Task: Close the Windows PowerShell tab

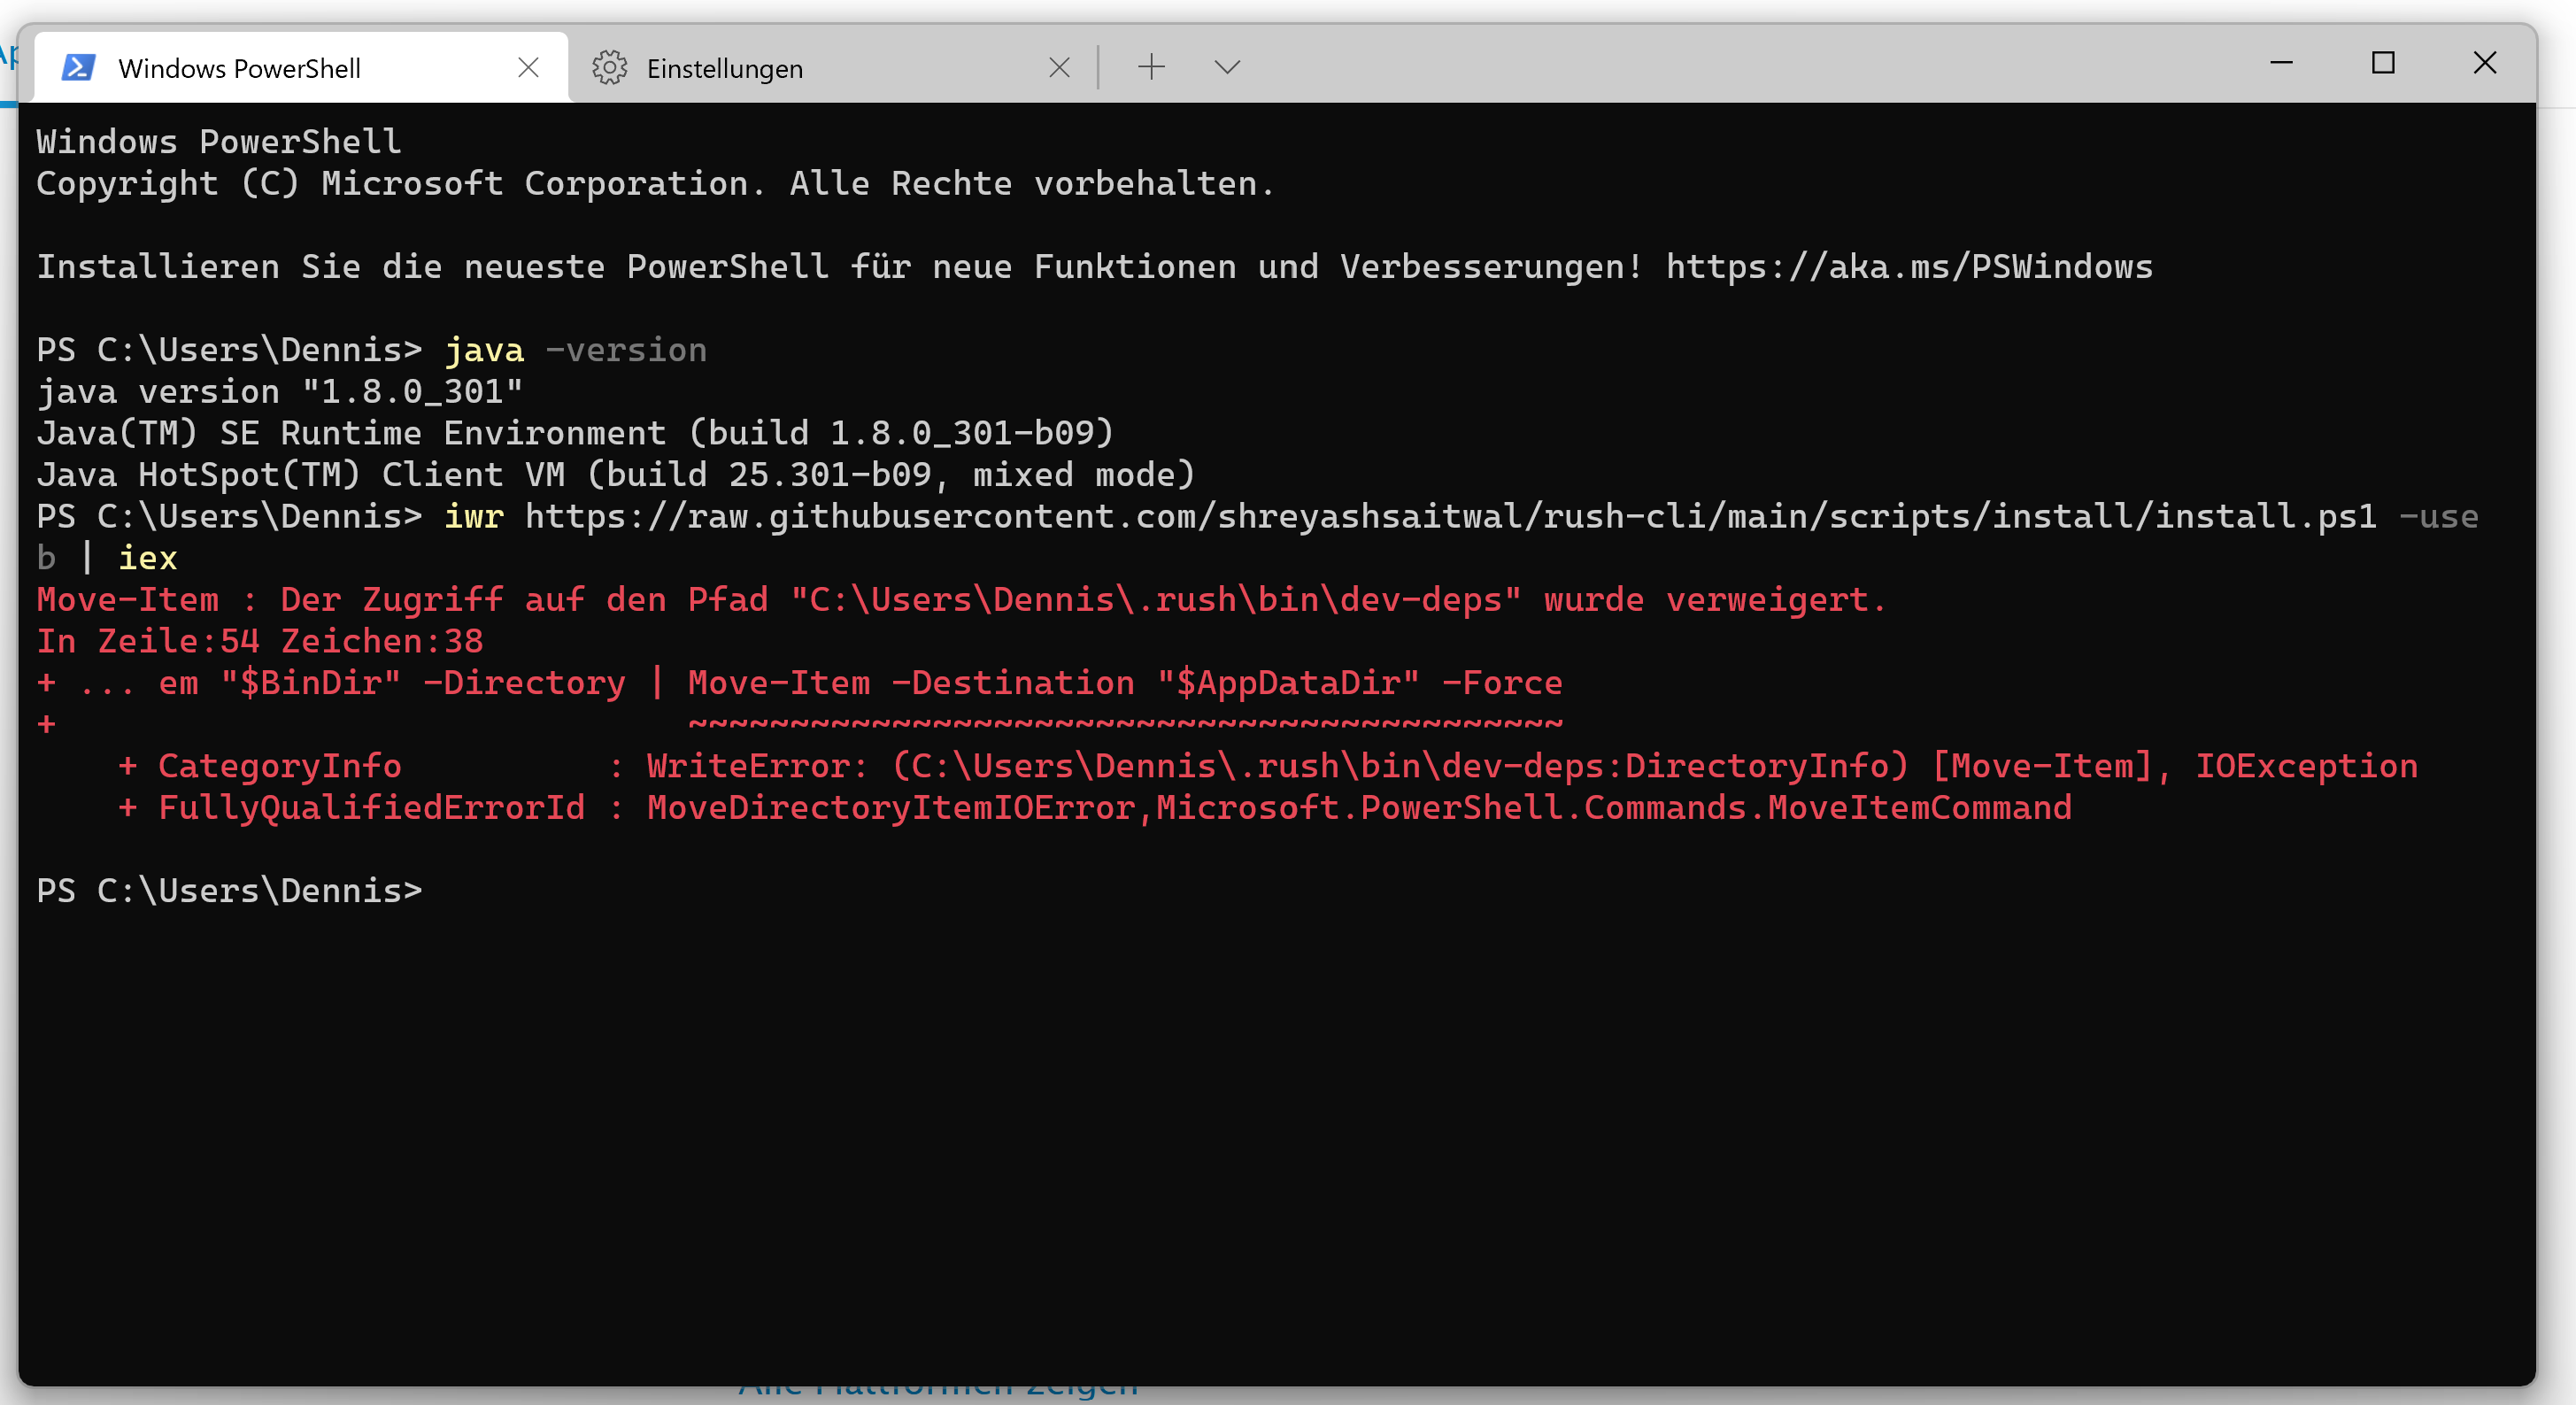Action: pos(528,67)
